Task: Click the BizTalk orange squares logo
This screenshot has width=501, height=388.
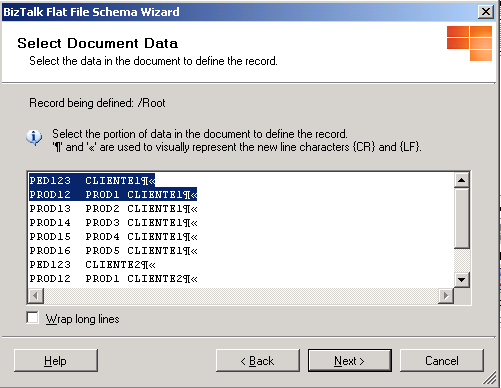Action: pyautogui.click(x=469, y=43)
